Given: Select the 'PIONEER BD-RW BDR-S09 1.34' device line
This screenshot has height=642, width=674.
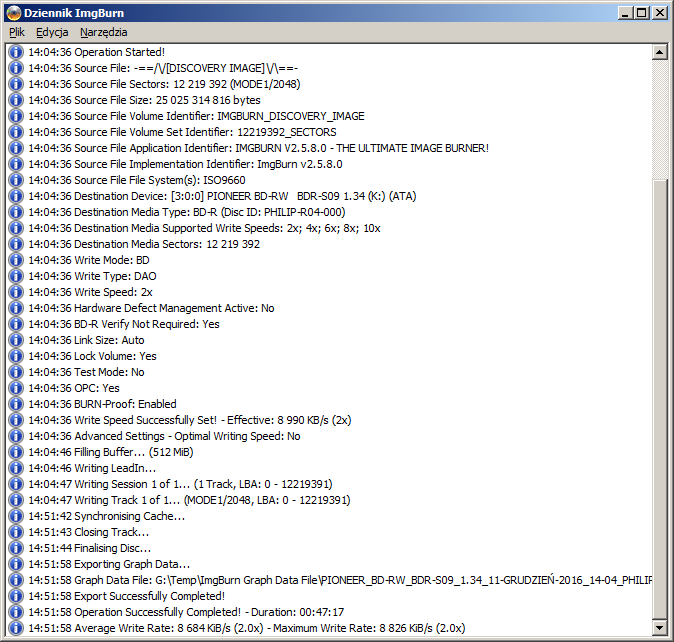Looking at the screenshot, I should [x=222, y=196].
